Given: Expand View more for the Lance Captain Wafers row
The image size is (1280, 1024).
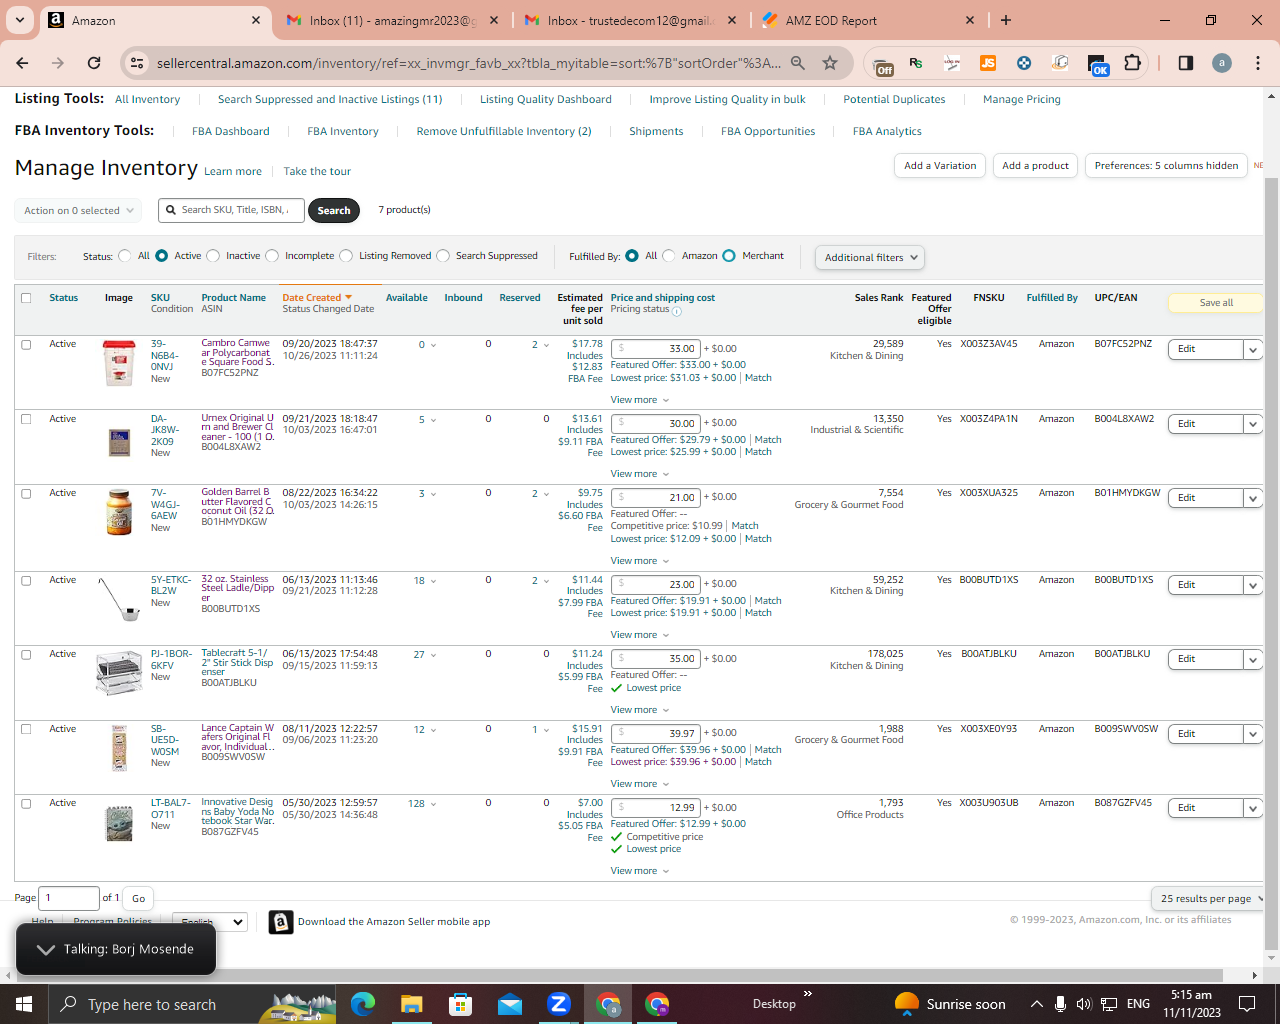Looking at the screenshot, I should pos(640,784).
